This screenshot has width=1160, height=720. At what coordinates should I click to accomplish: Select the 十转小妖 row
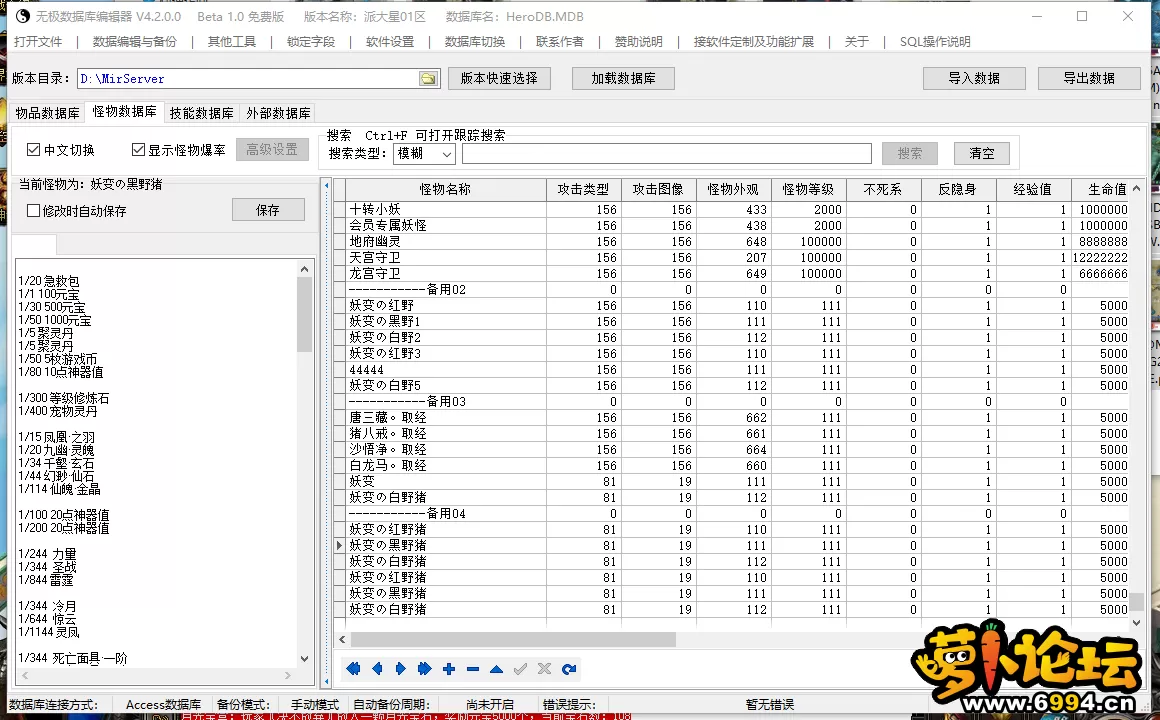[x=738, y=209]
